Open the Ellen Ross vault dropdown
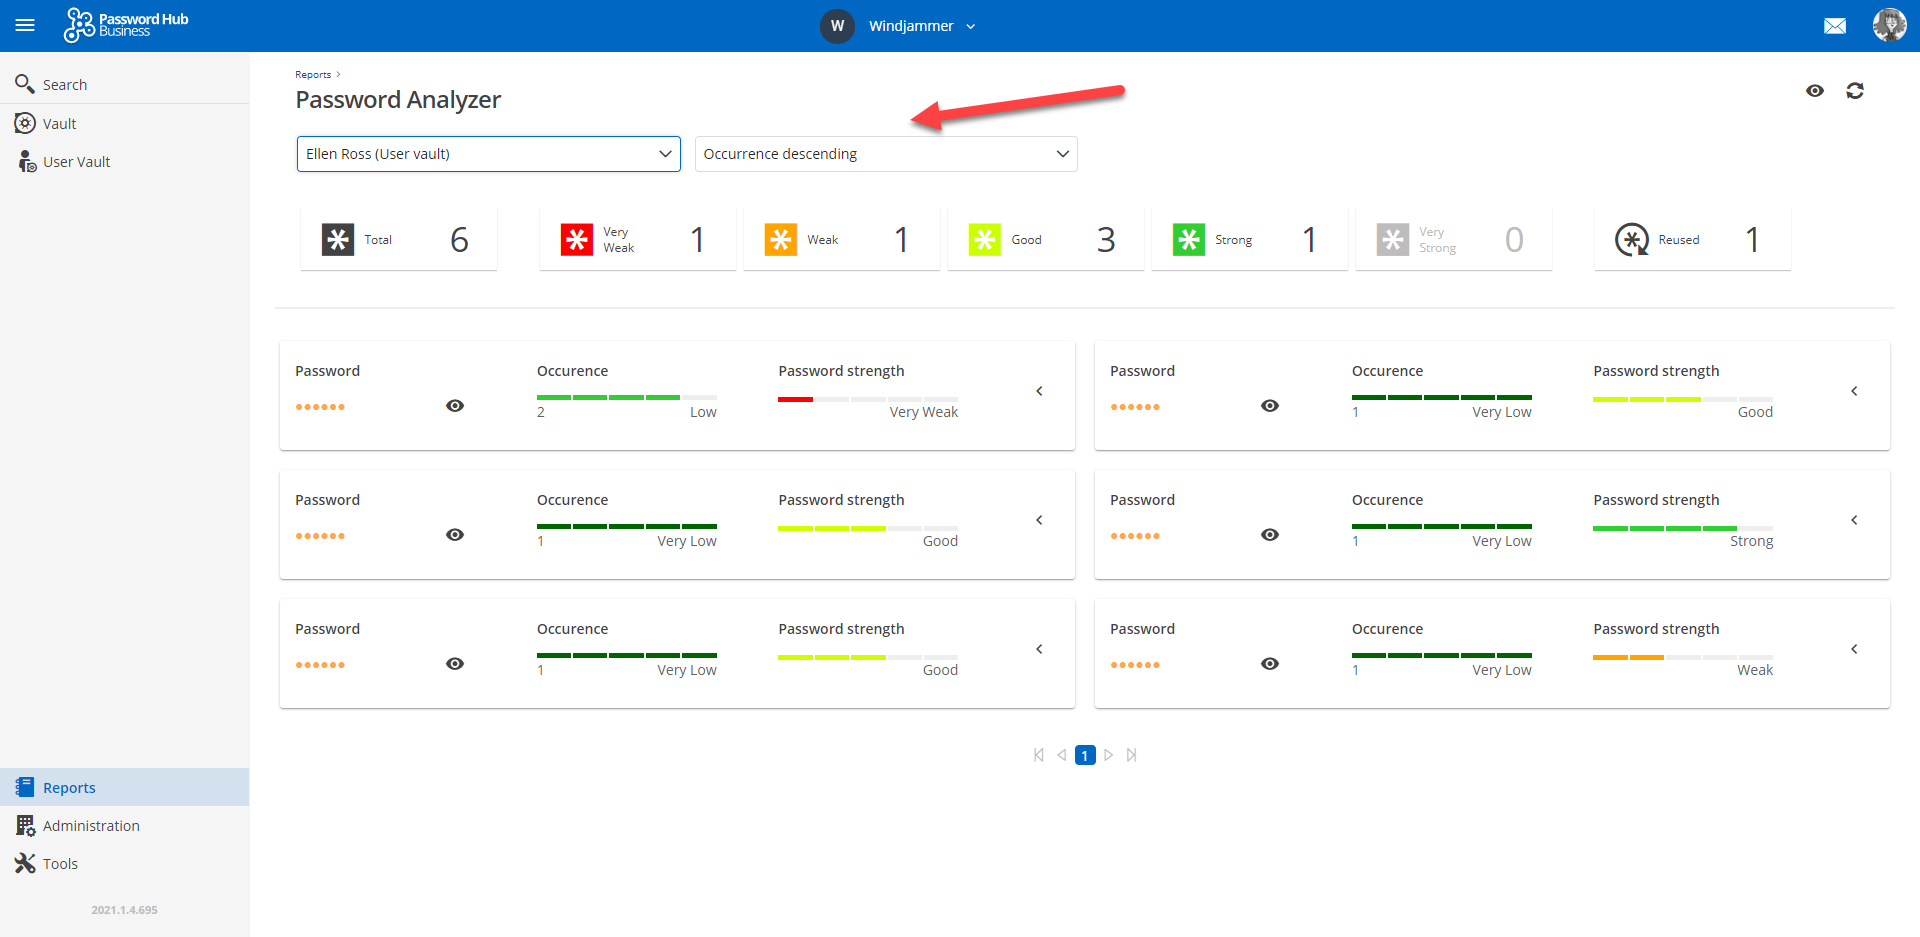 coord(488,154)
